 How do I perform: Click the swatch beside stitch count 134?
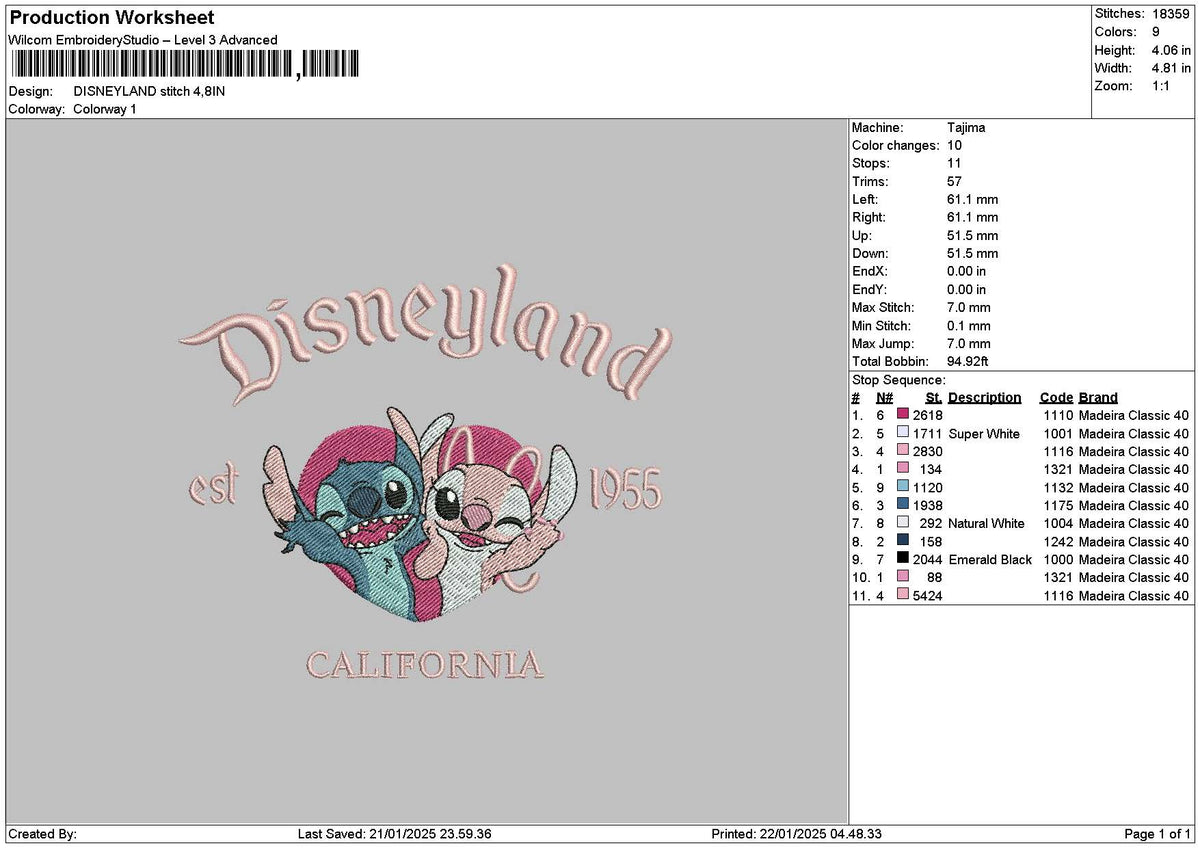(903, 469)
